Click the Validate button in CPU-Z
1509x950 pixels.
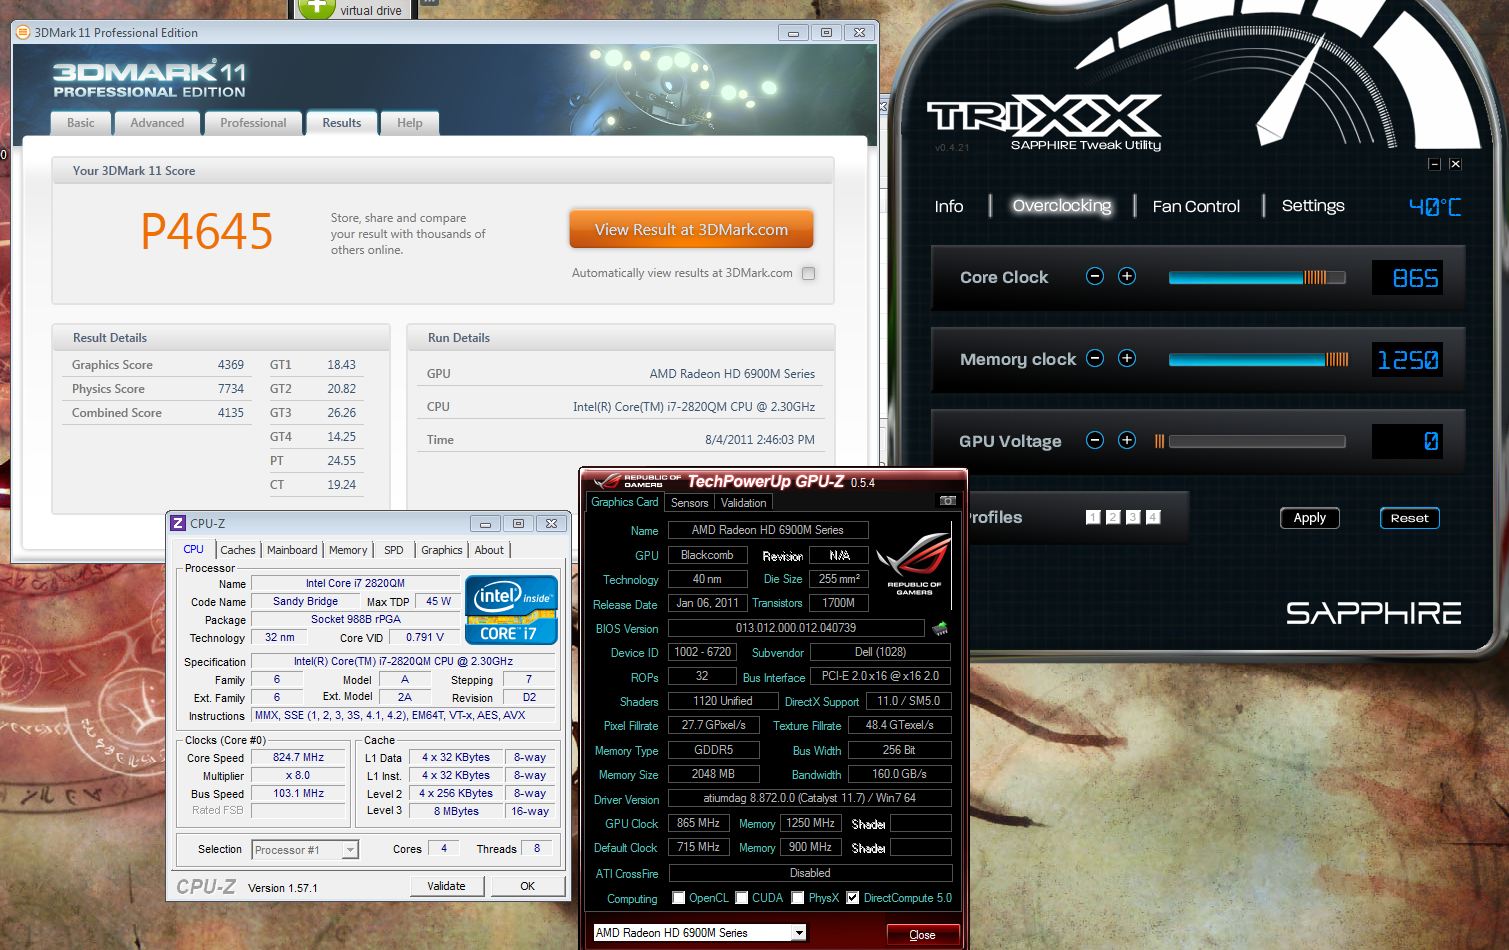(x=446, y=886)
